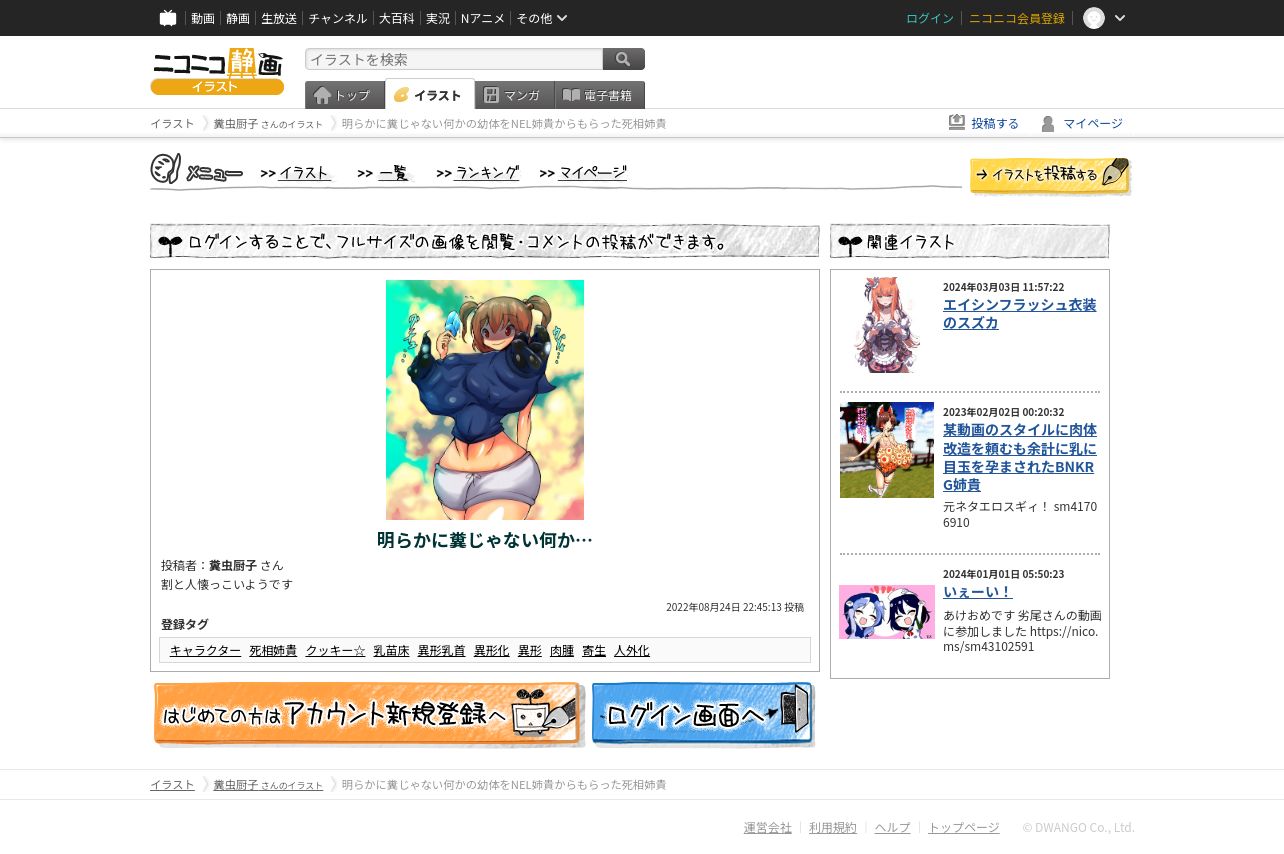The height and width of the screenshot is (854, 1284).
Task: Click the user avatar icon
Action: tap(1094, 18)
